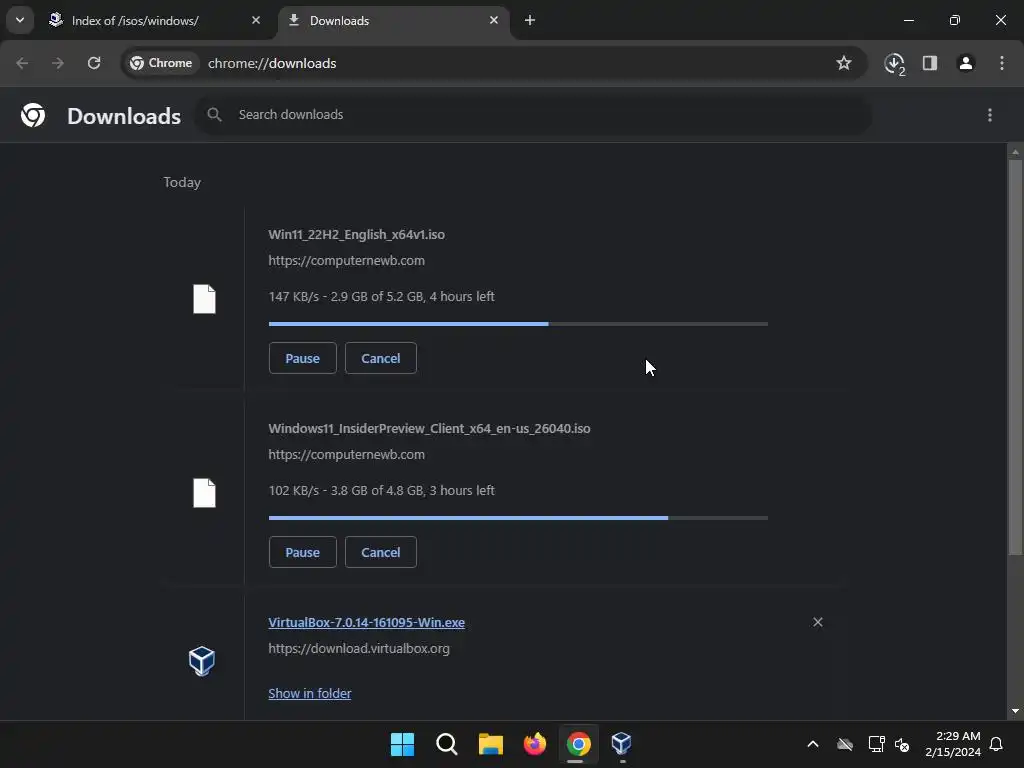
Task: Open a new tab with plus button
Action: pyautogui.click(x=530, y=20)
